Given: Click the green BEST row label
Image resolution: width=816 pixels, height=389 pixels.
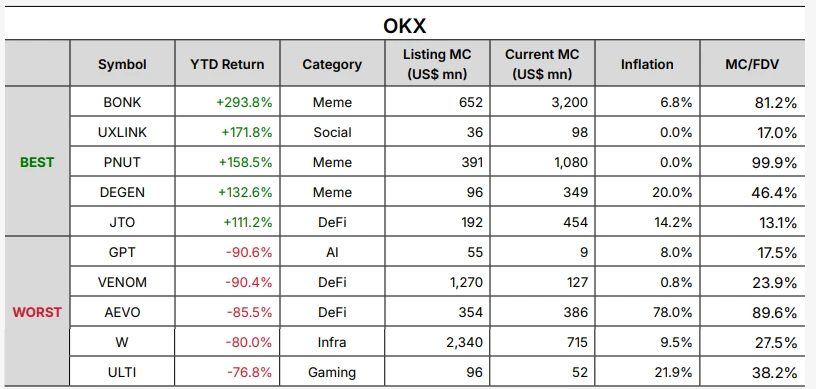Looking at the screenshot, I should click(x=37, y=162).
